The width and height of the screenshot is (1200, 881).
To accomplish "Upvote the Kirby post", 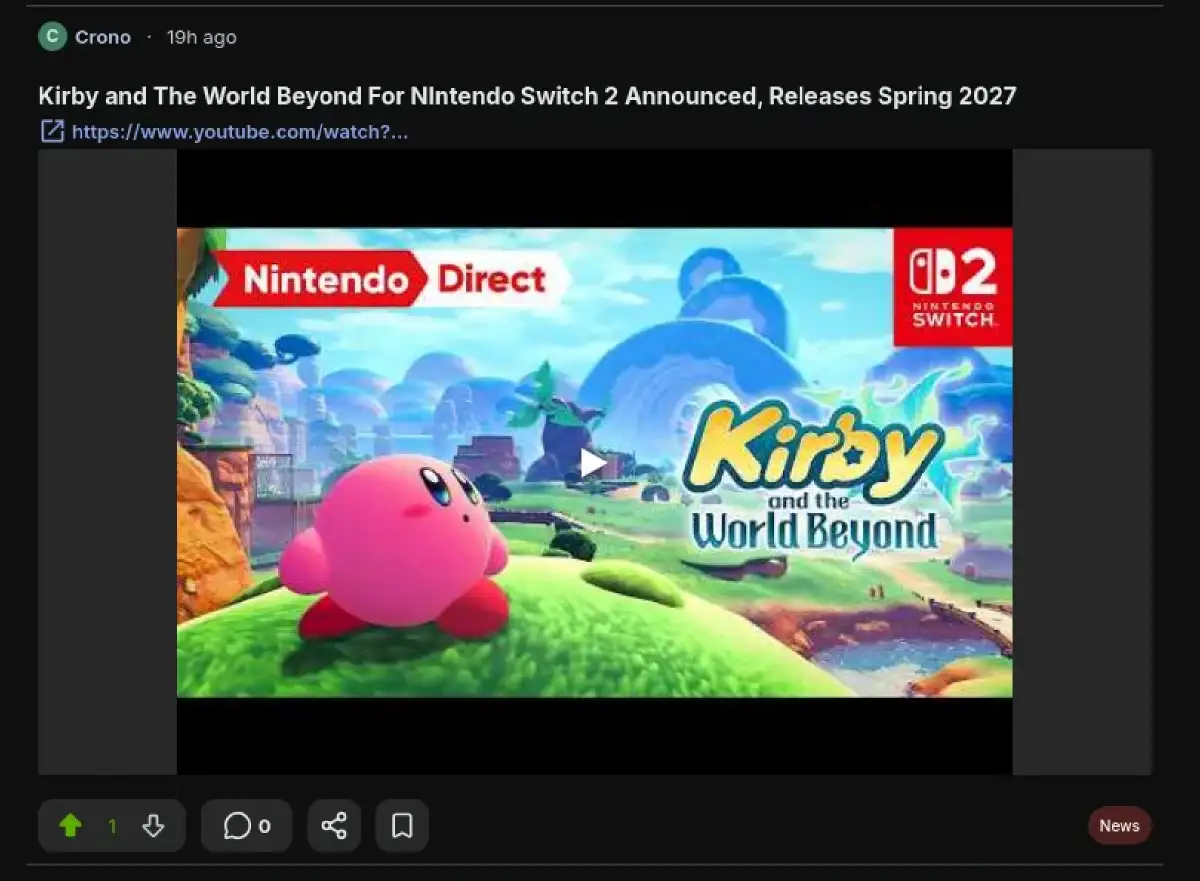I will point(70,826).
